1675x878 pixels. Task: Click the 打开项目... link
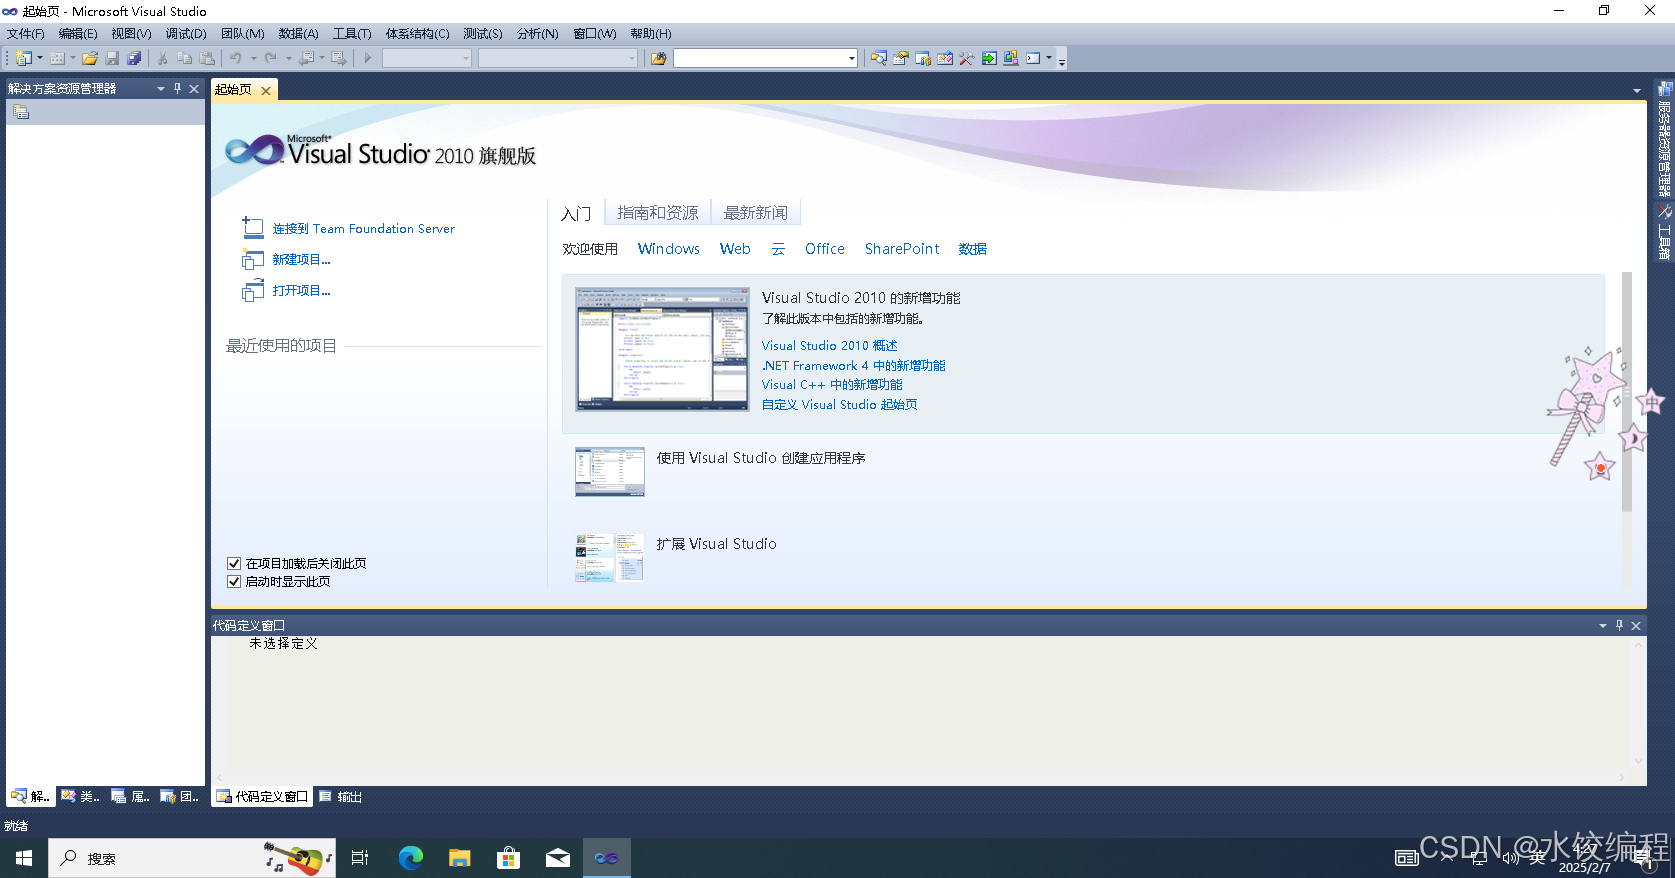tap(301, 291)
